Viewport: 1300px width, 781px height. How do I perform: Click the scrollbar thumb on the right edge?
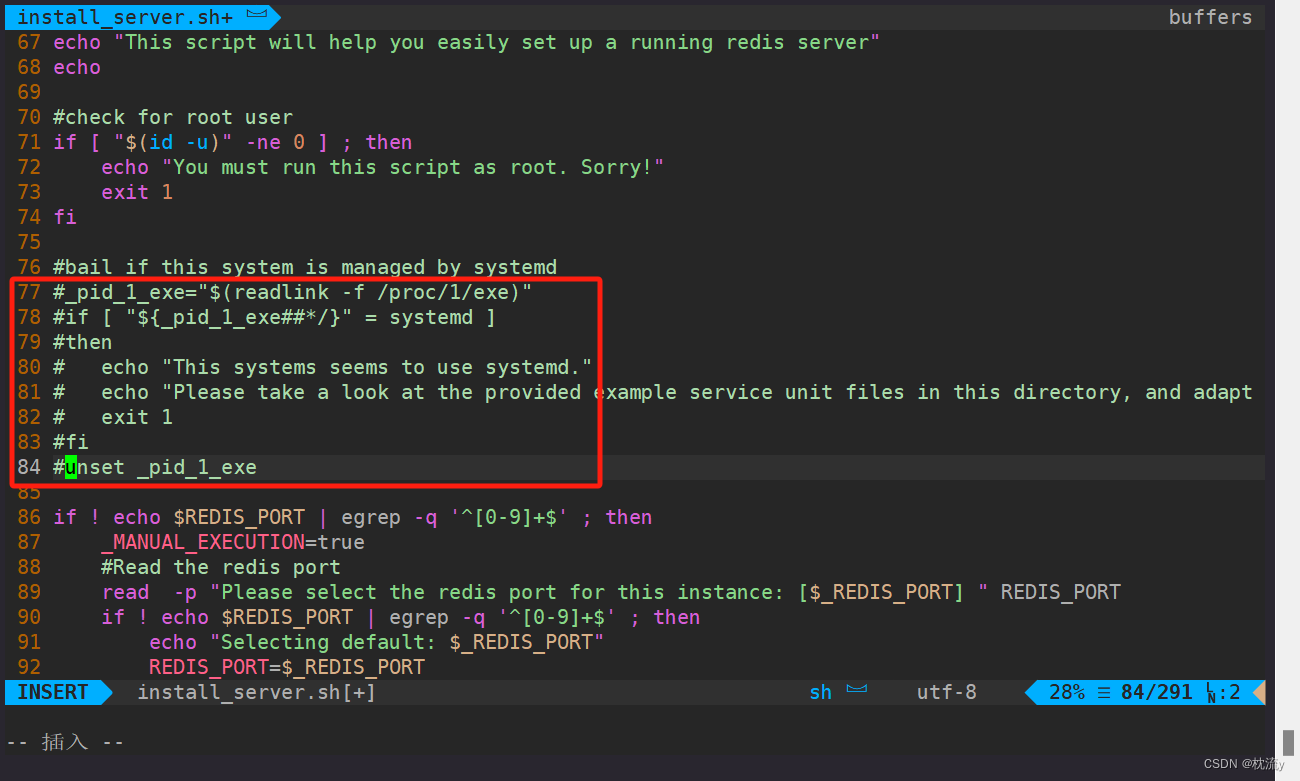1289,744
